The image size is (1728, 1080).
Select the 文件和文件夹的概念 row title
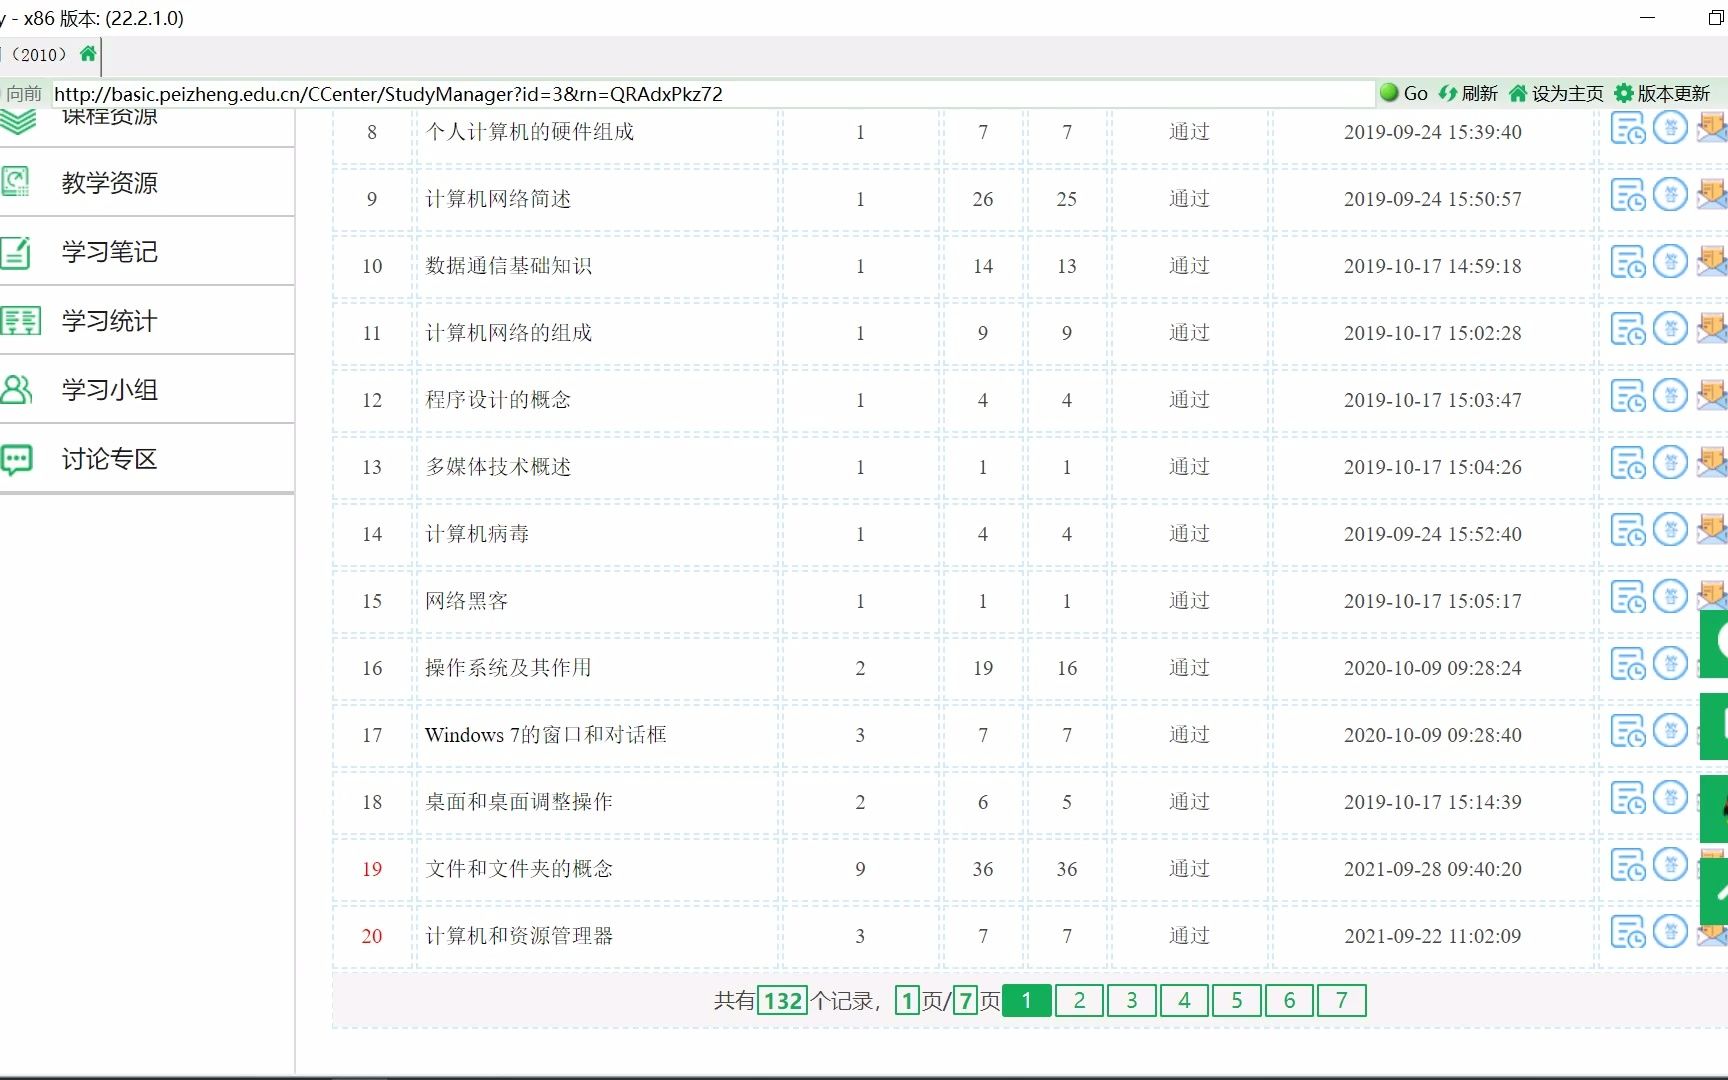(521, 869)
